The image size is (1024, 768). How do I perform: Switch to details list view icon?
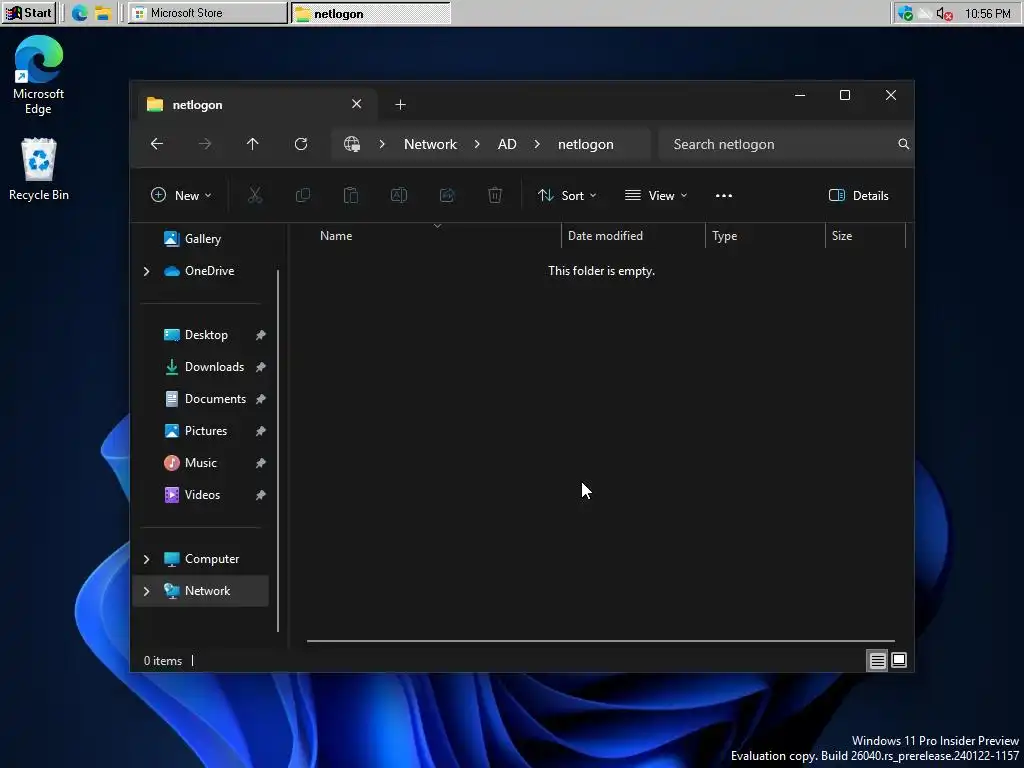877,661
